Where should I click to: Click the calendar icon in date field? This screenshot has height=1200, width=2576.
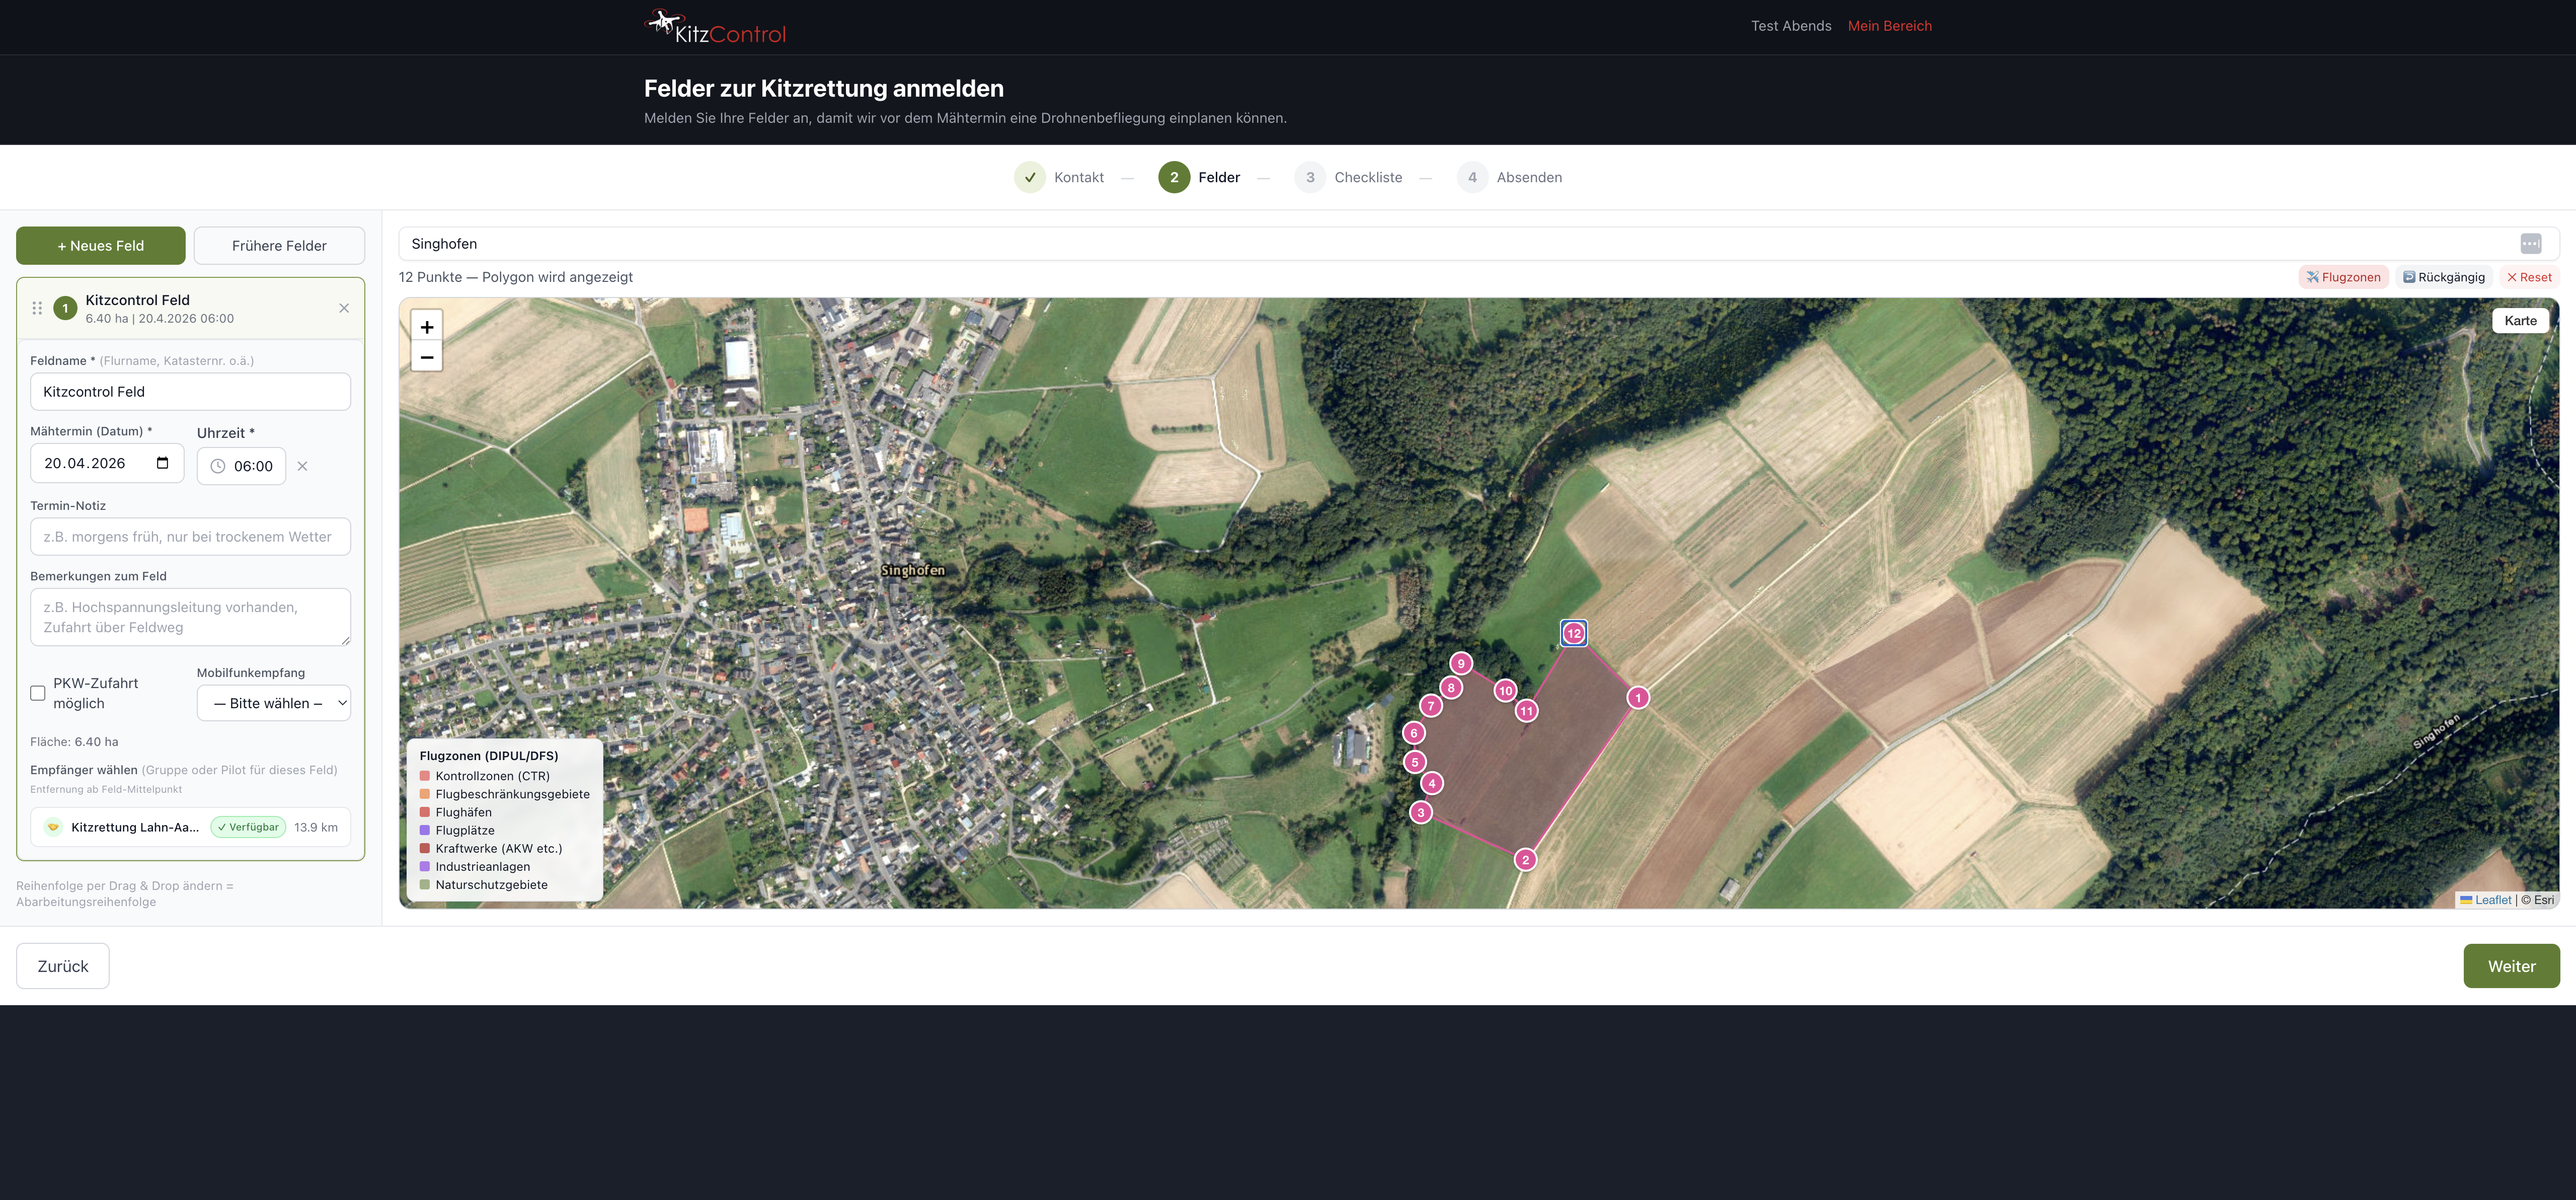[x=163, y=463]
